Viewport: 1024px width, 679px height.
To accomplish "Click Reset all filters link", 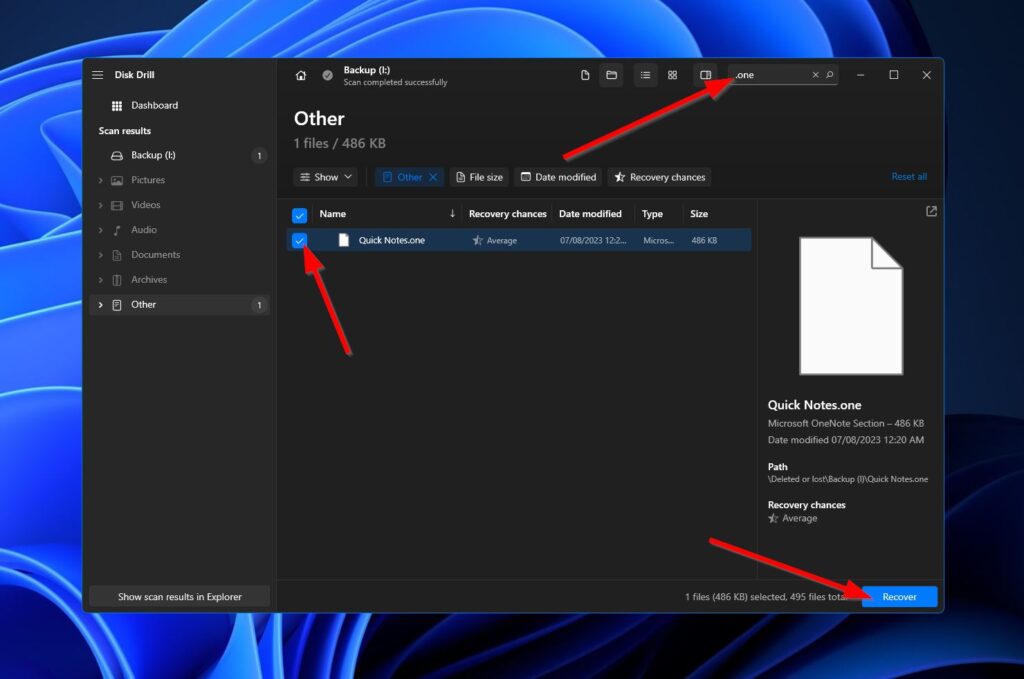I will (908, 177).
